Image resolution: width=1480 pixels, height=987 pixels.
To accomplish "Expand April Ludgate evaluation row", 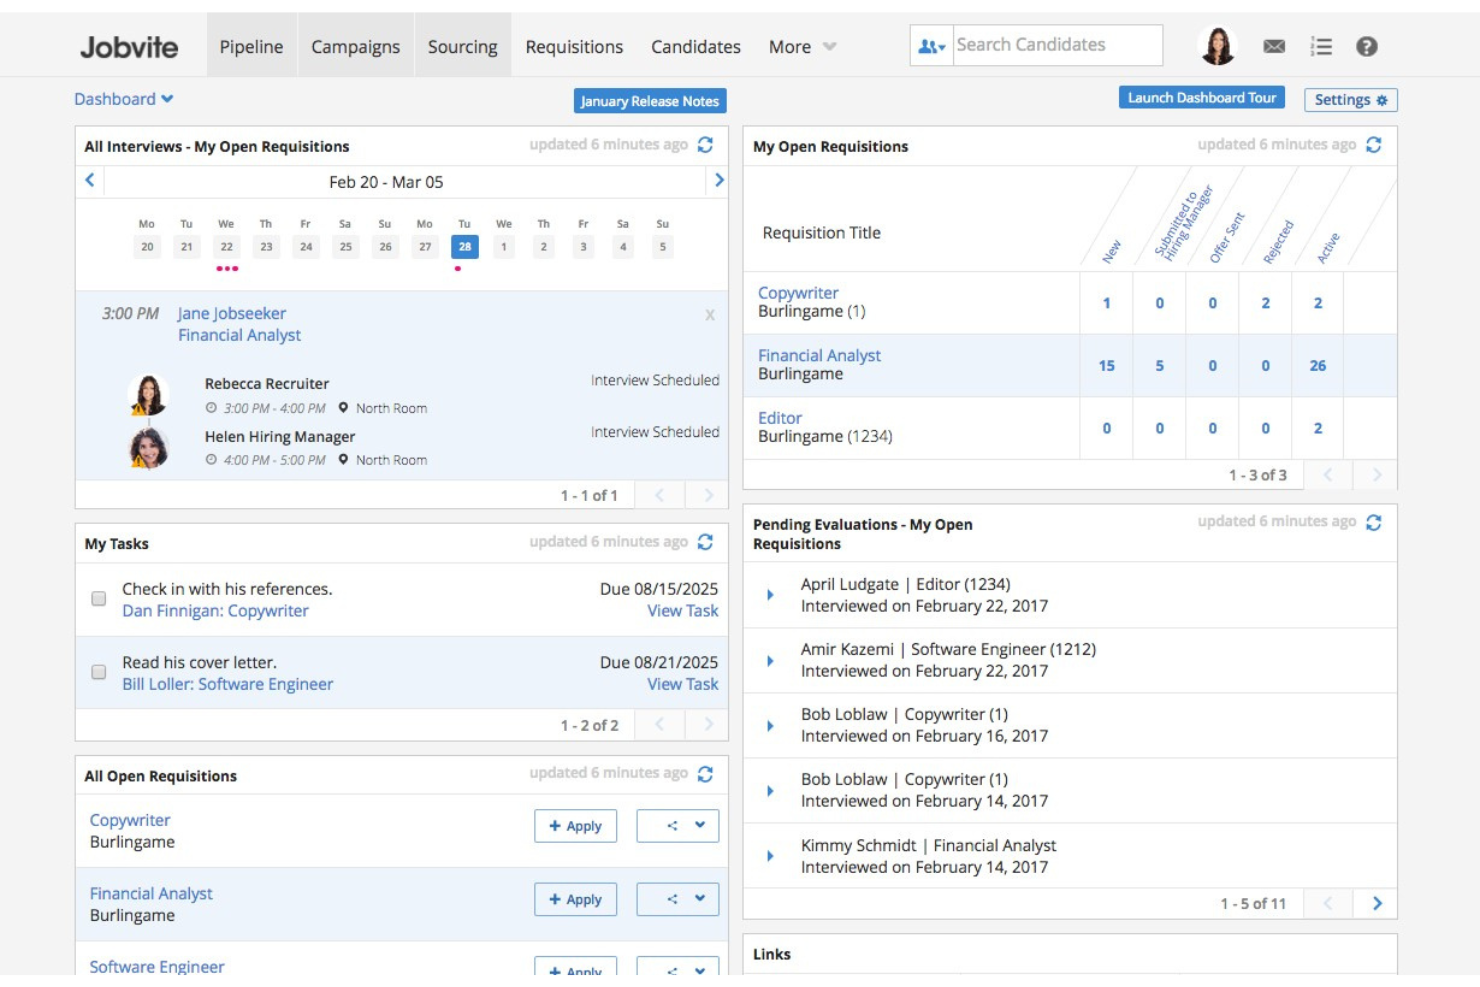I will point(770,595).
